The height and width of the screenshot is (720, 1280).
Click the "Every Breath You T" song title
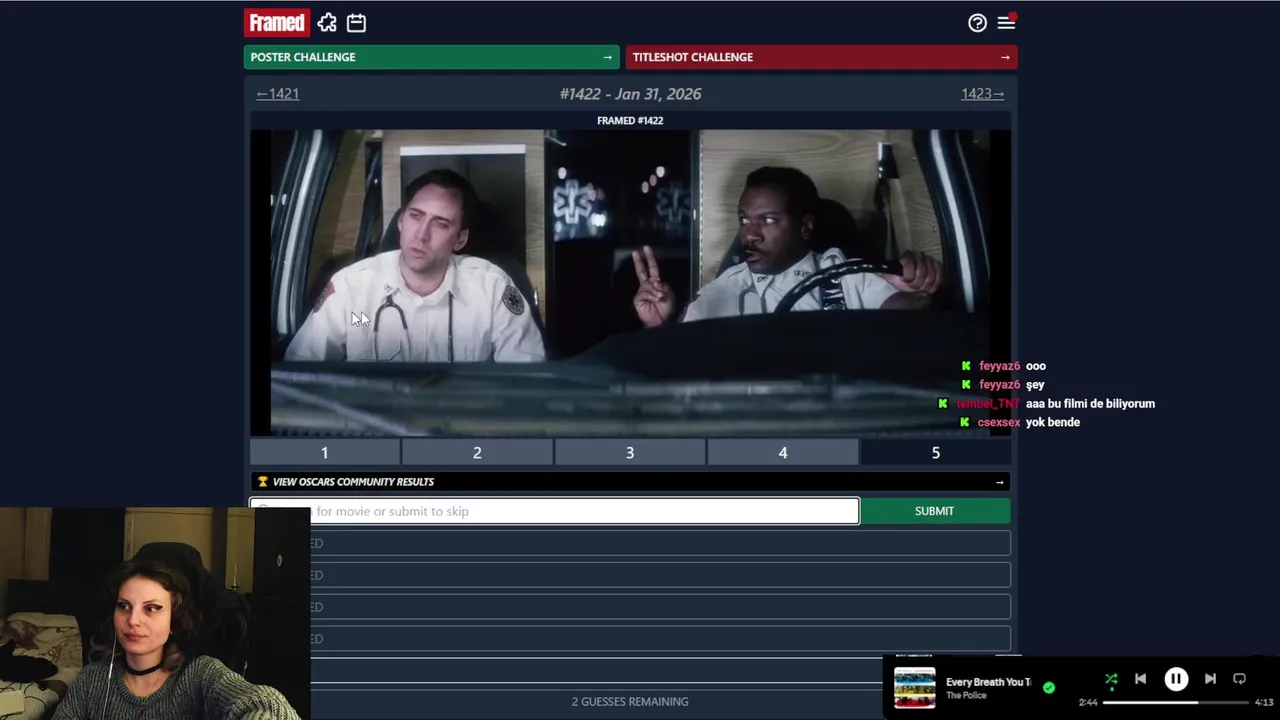(988, 682)
